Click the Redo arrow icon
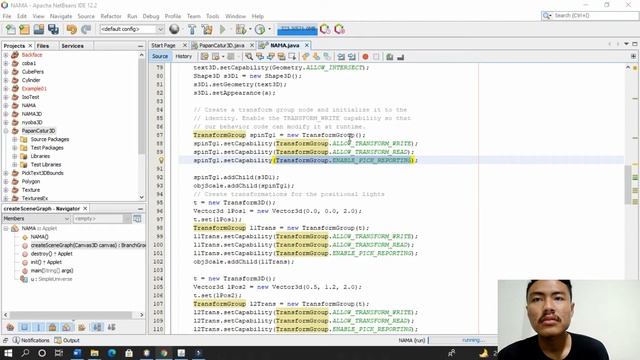 [x=86, y=29]
